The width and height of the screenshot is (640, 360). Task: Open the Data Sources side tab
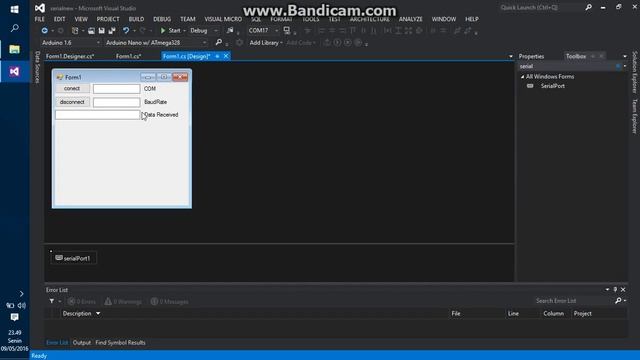(37, 67)
